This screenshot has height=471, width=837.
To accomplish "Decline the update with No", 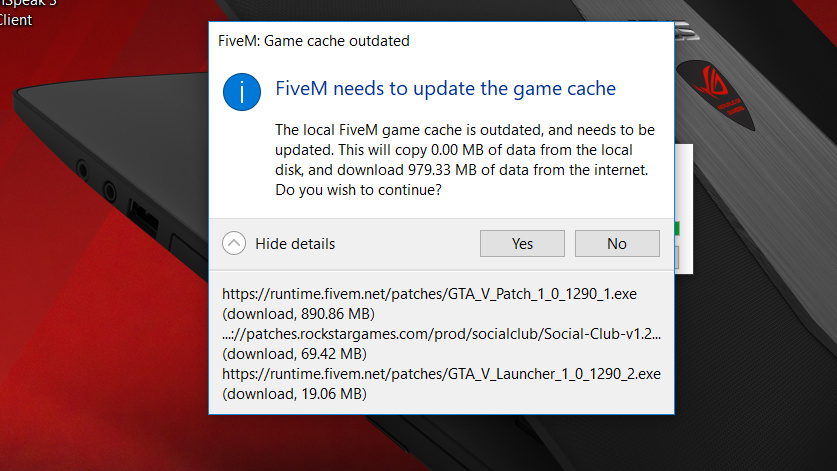I will click(x=617, y=243).
